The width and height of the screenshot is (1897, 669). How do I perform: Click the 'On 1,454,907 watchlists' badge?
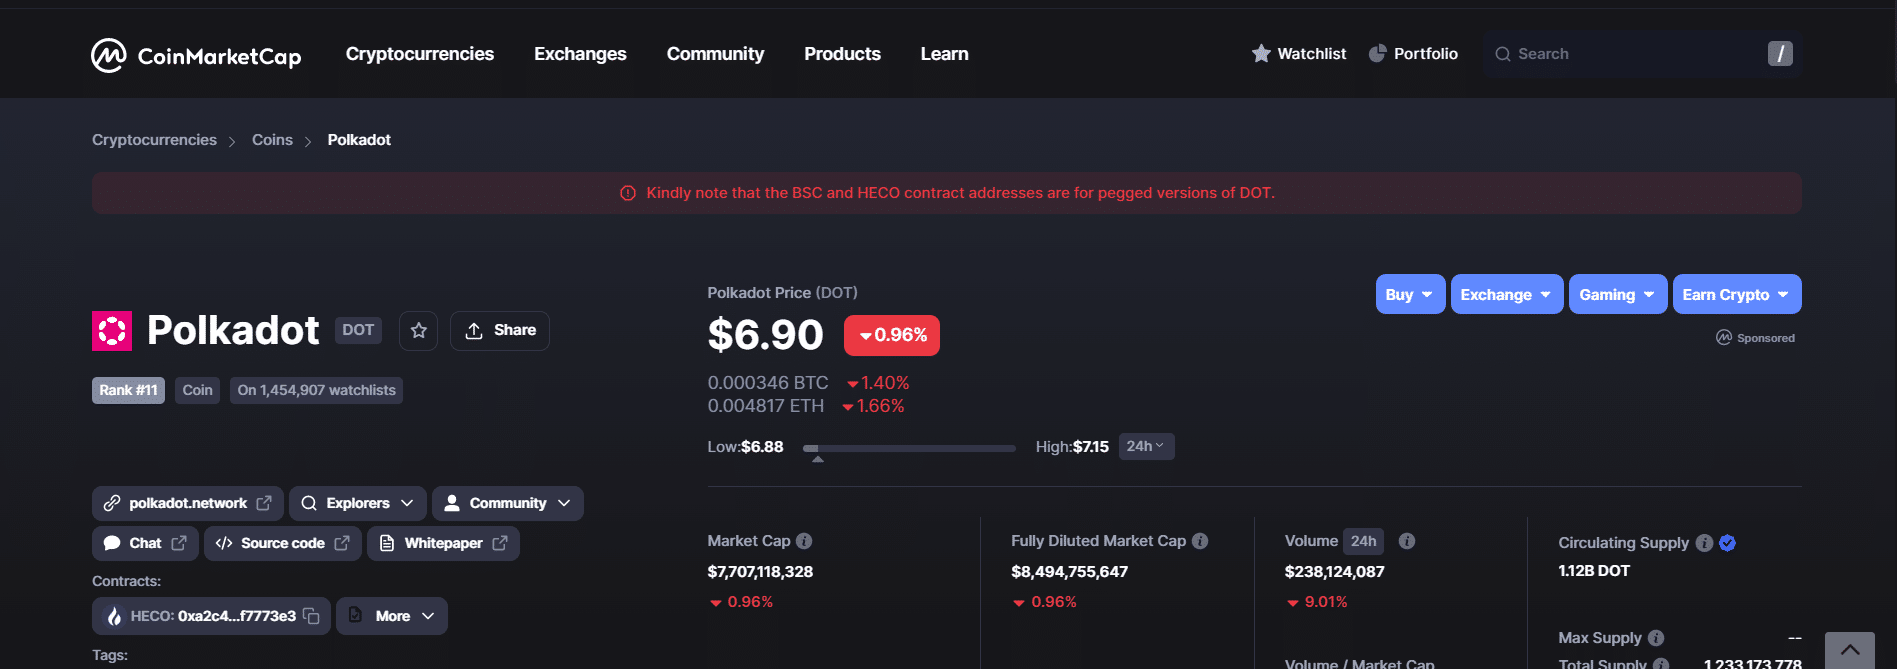coord(316,390)
